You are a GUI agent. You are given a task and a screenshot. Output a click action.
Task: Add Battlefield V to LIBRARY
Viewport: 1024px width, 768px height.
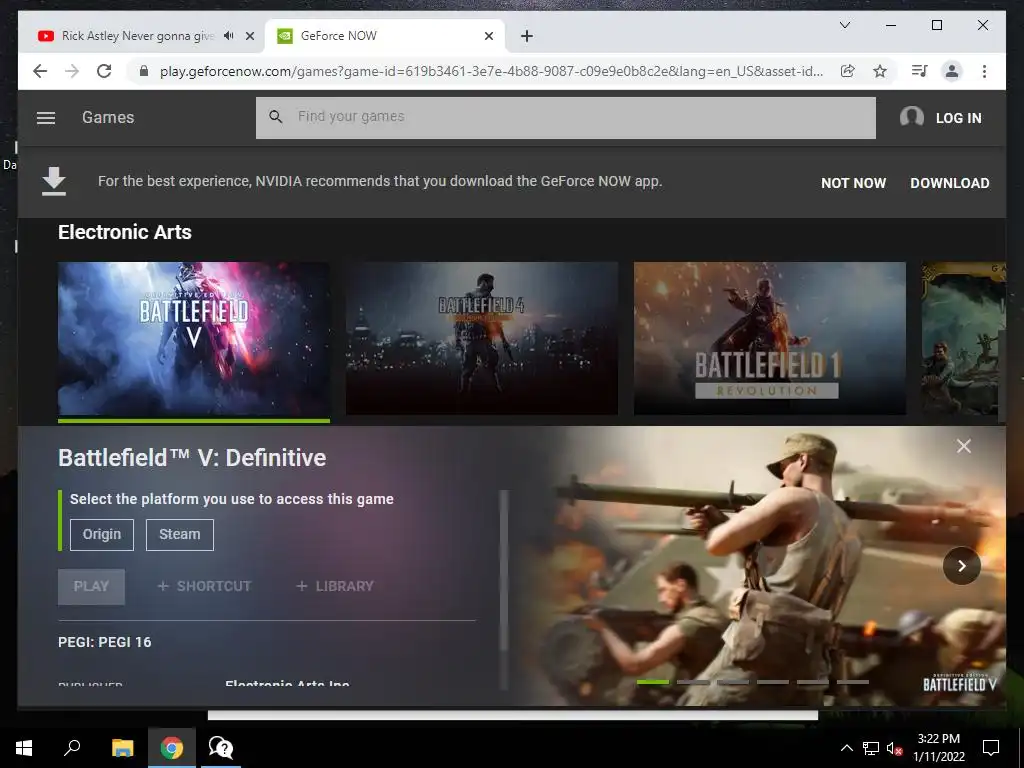click(x=335, y=586)
